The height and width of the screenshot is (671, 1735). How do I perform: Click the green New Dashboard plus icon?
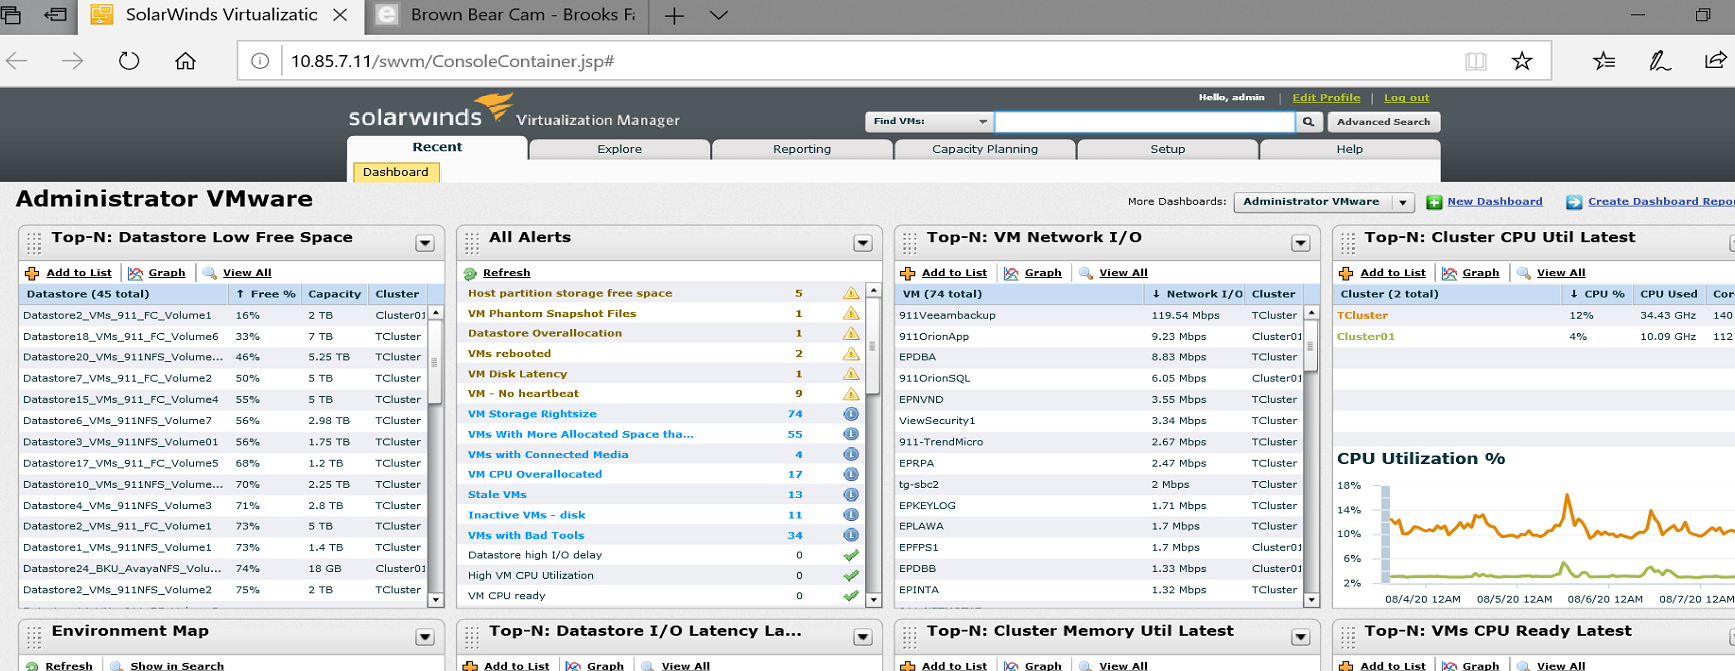[1434, 202]
